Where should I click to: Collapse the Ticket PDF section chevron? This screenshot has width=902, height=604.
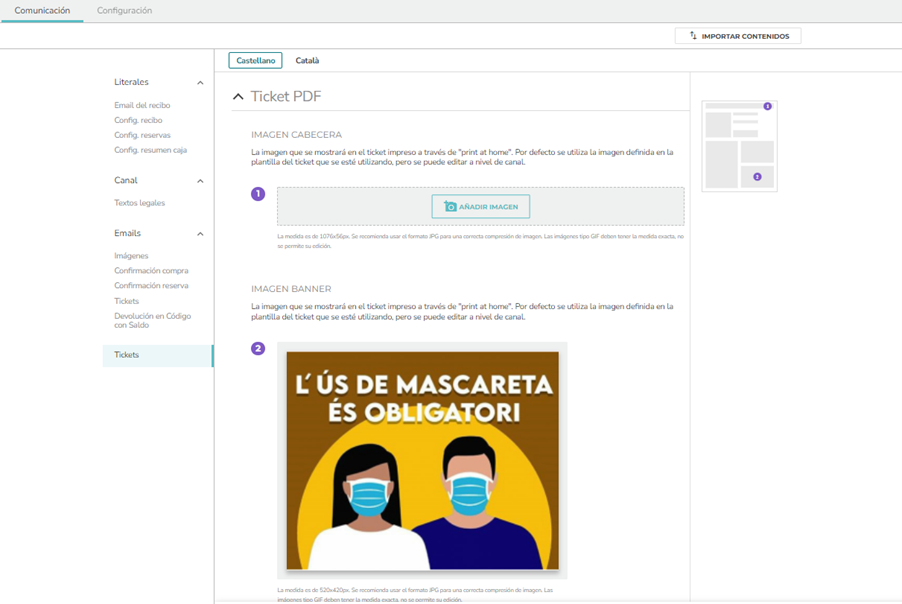click(238, 97)
